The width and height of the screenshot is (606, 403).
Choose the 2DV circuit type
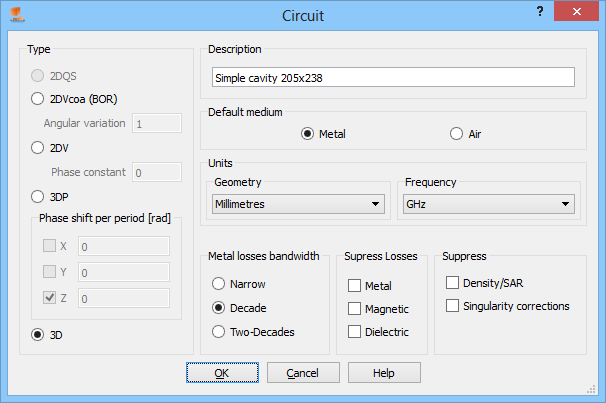tap(38, 147)
